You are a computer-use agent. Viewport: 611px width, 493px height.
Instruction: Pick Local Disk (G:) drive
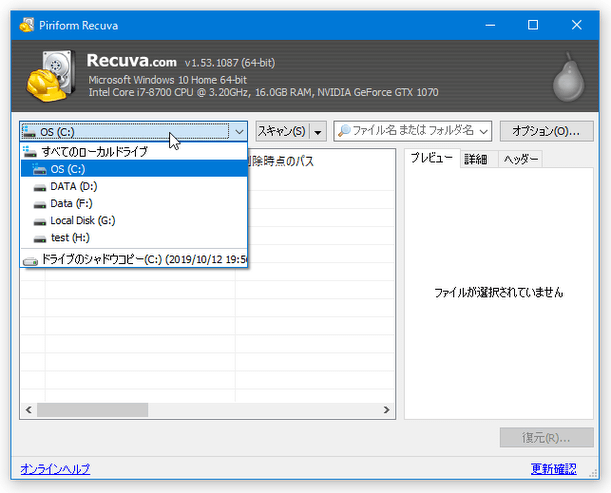(x=134, y=221)
